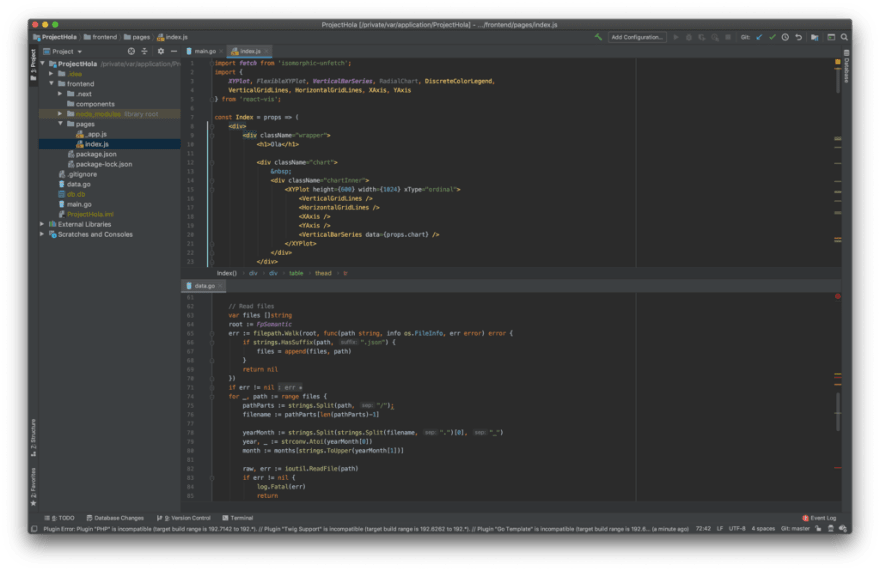880x571 pixels.
Task: Toggle Database tool window side tab
Action: pyautogui.click(x=846, y=66)
